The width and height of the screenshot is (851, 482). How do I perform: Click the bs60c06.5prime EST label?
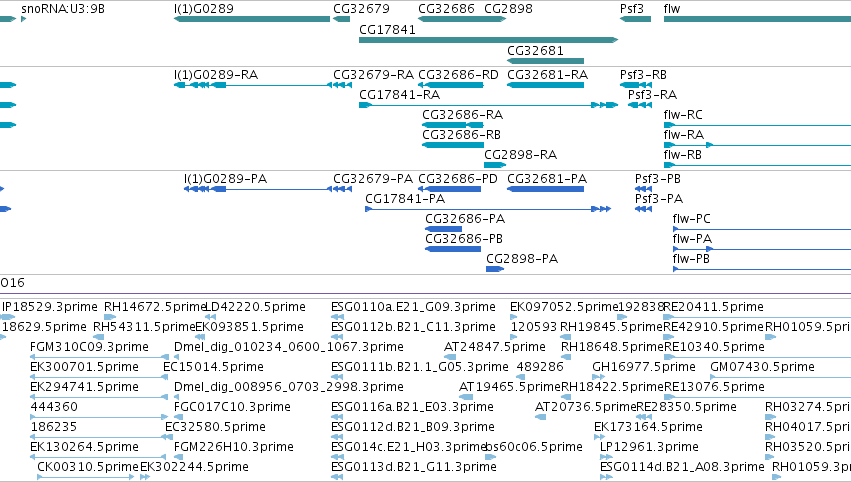point(534,448)
